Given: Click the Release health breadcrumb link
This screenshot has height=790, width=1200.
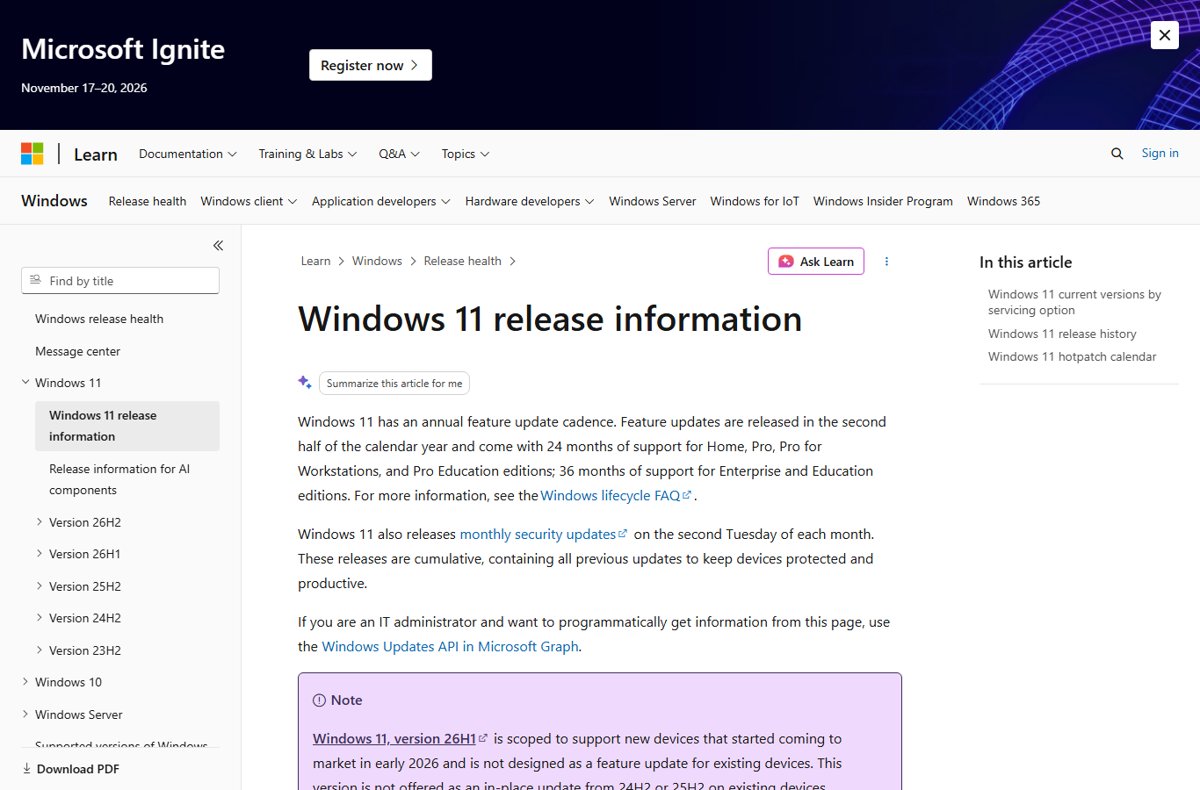Looking at the screenshot, I should tap(462, 261).
